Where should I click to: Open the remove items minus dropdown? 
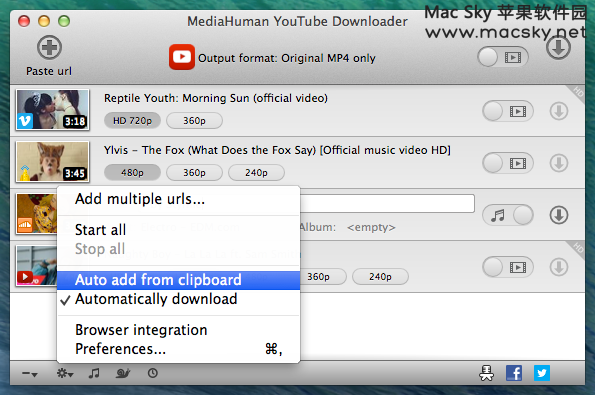[30, 374]
